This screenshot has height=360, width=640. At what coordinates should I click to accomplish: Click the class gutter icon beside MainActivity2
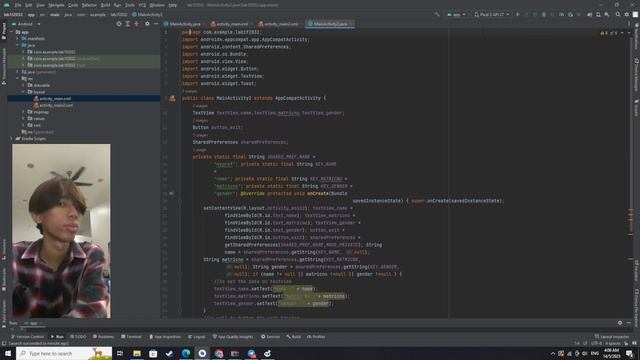(172, 98)
